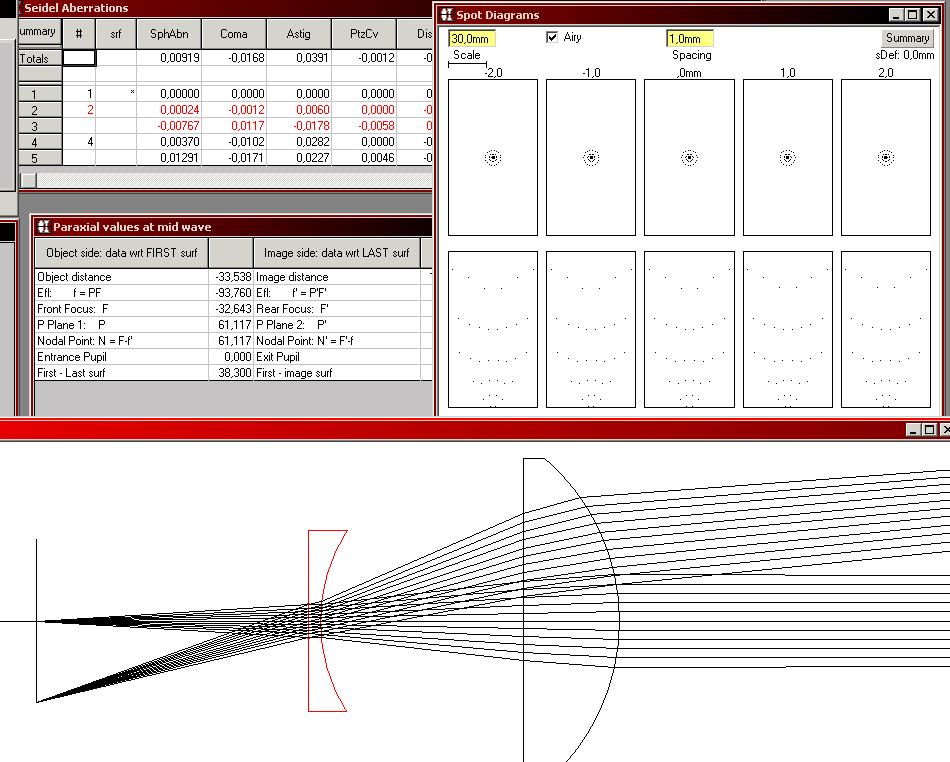Select the Astig column header
The image size is (950, 762).
click(299, 34)
